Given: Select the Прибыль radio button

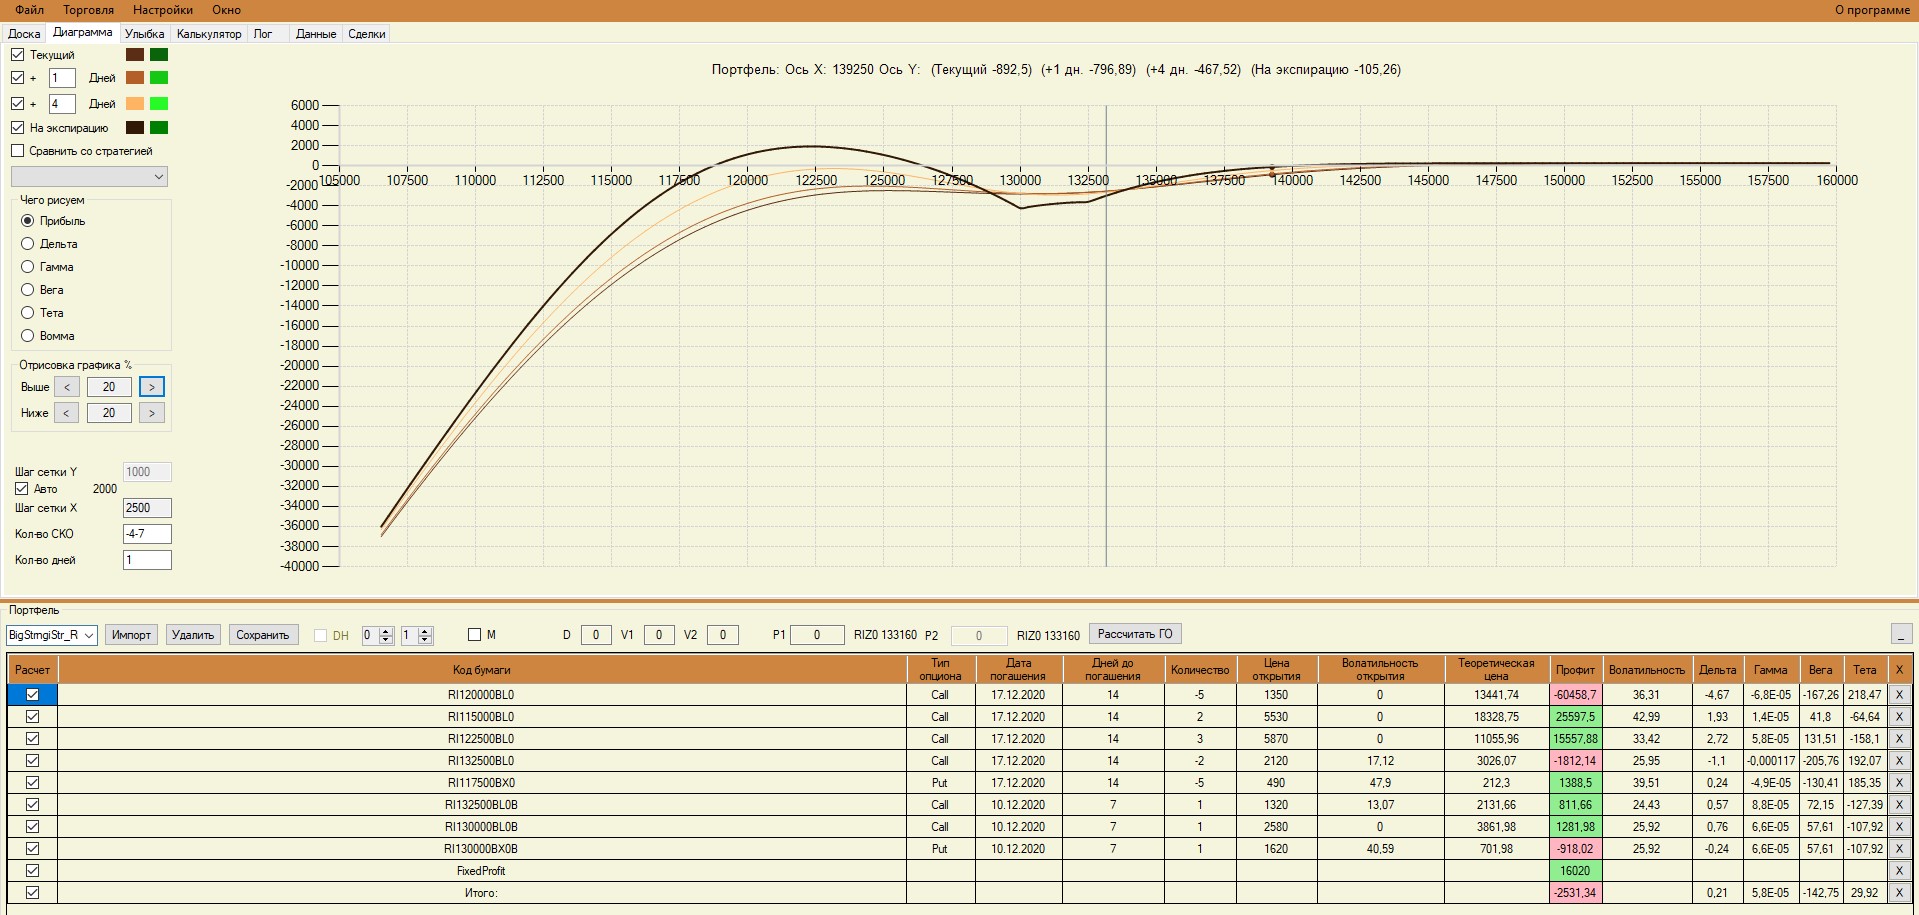Looking at the screenshot, I should [x=28, y=221].
